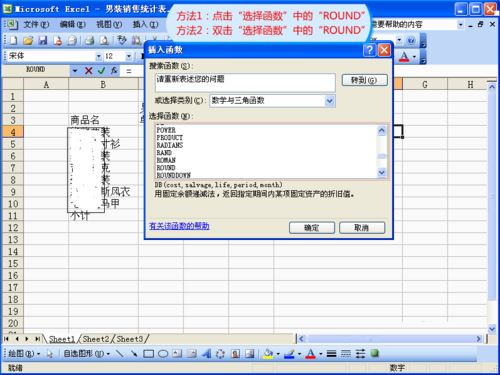This screenshot has width=500, height=375.
Task: Open the 文件 File menu
Action: coord(36,25)
